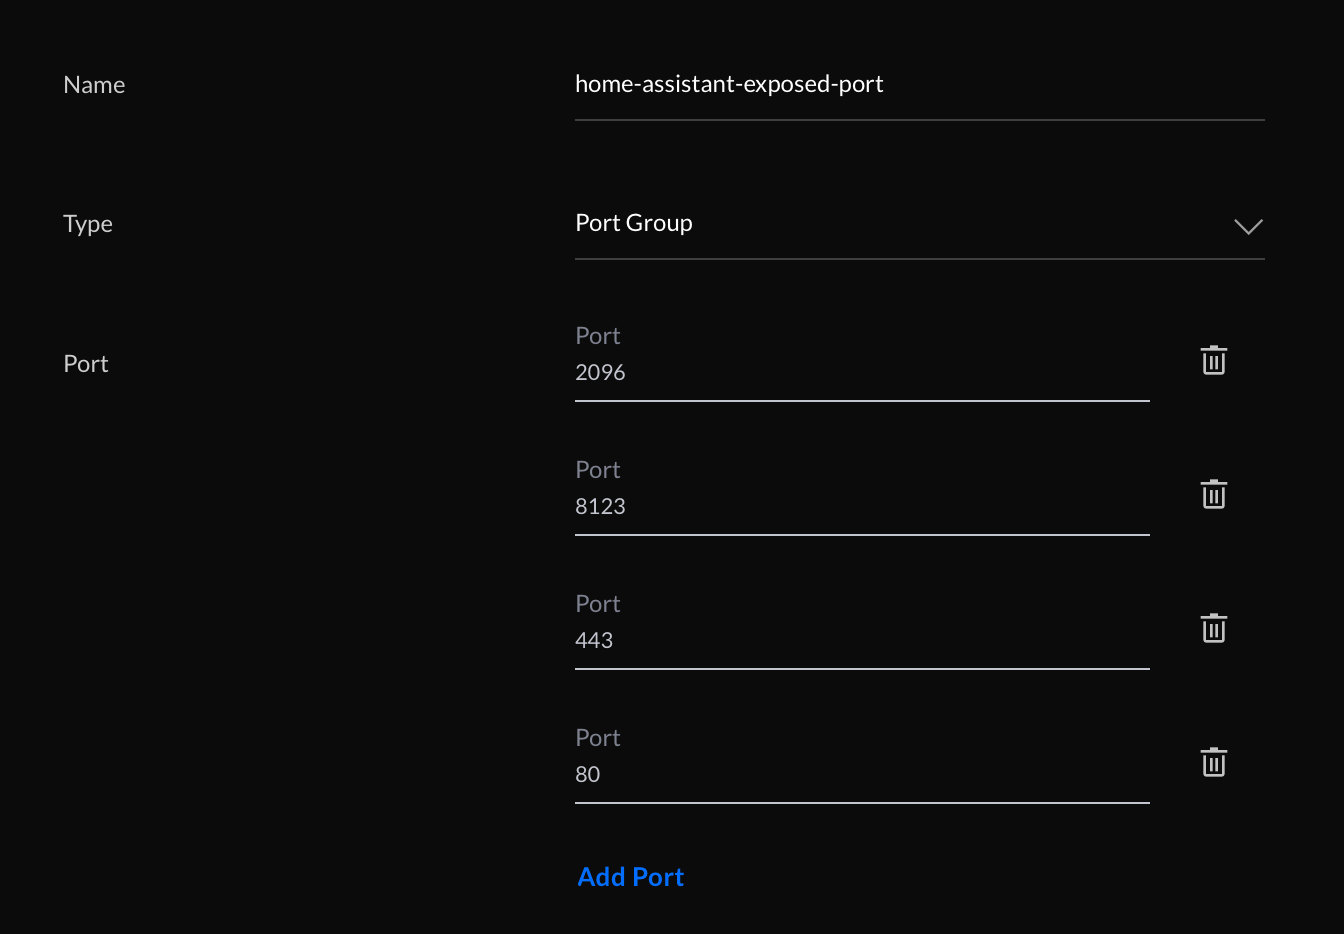Remove port 443 using trash icon
The image size is (1344, 934).
(1213, 628)
